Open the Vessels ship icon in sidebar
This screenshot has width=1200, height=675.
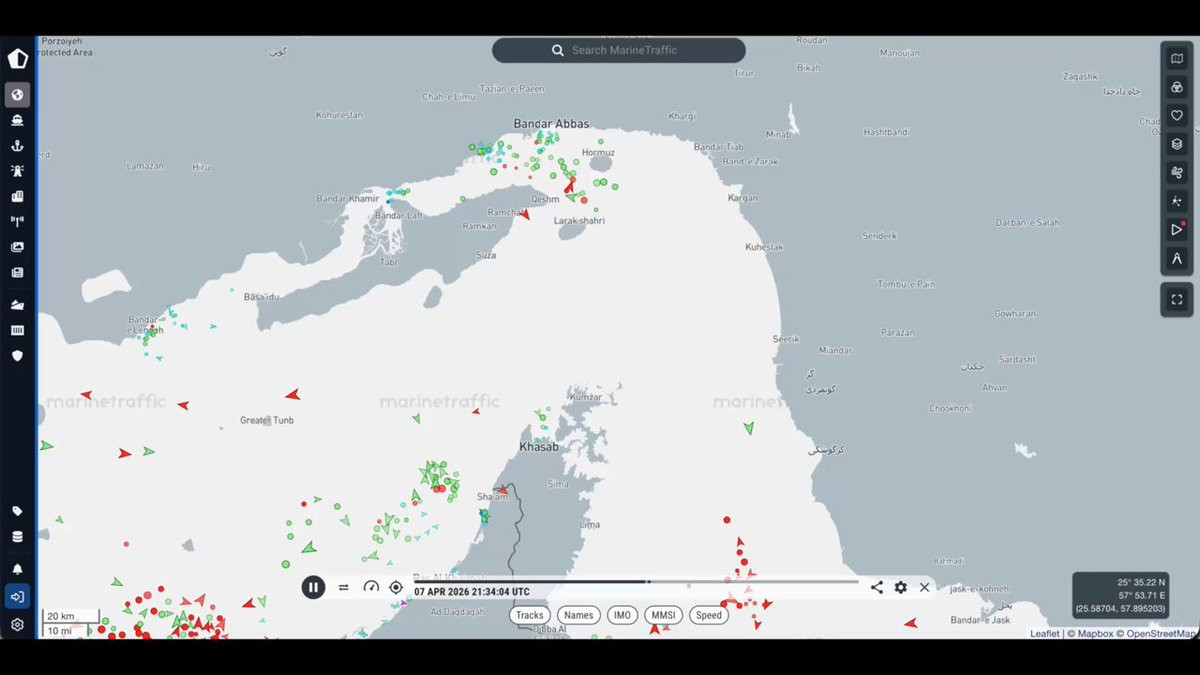click(x=17, y=120)
